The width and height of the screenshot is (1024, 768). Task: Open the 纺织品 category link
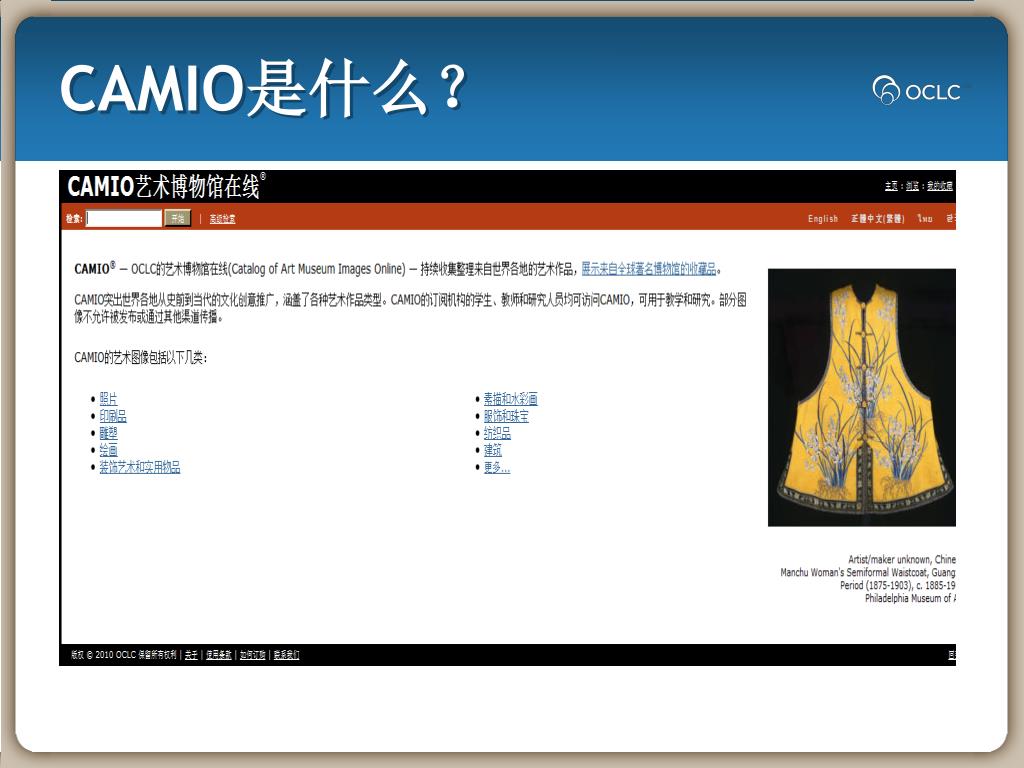point(497,432)
